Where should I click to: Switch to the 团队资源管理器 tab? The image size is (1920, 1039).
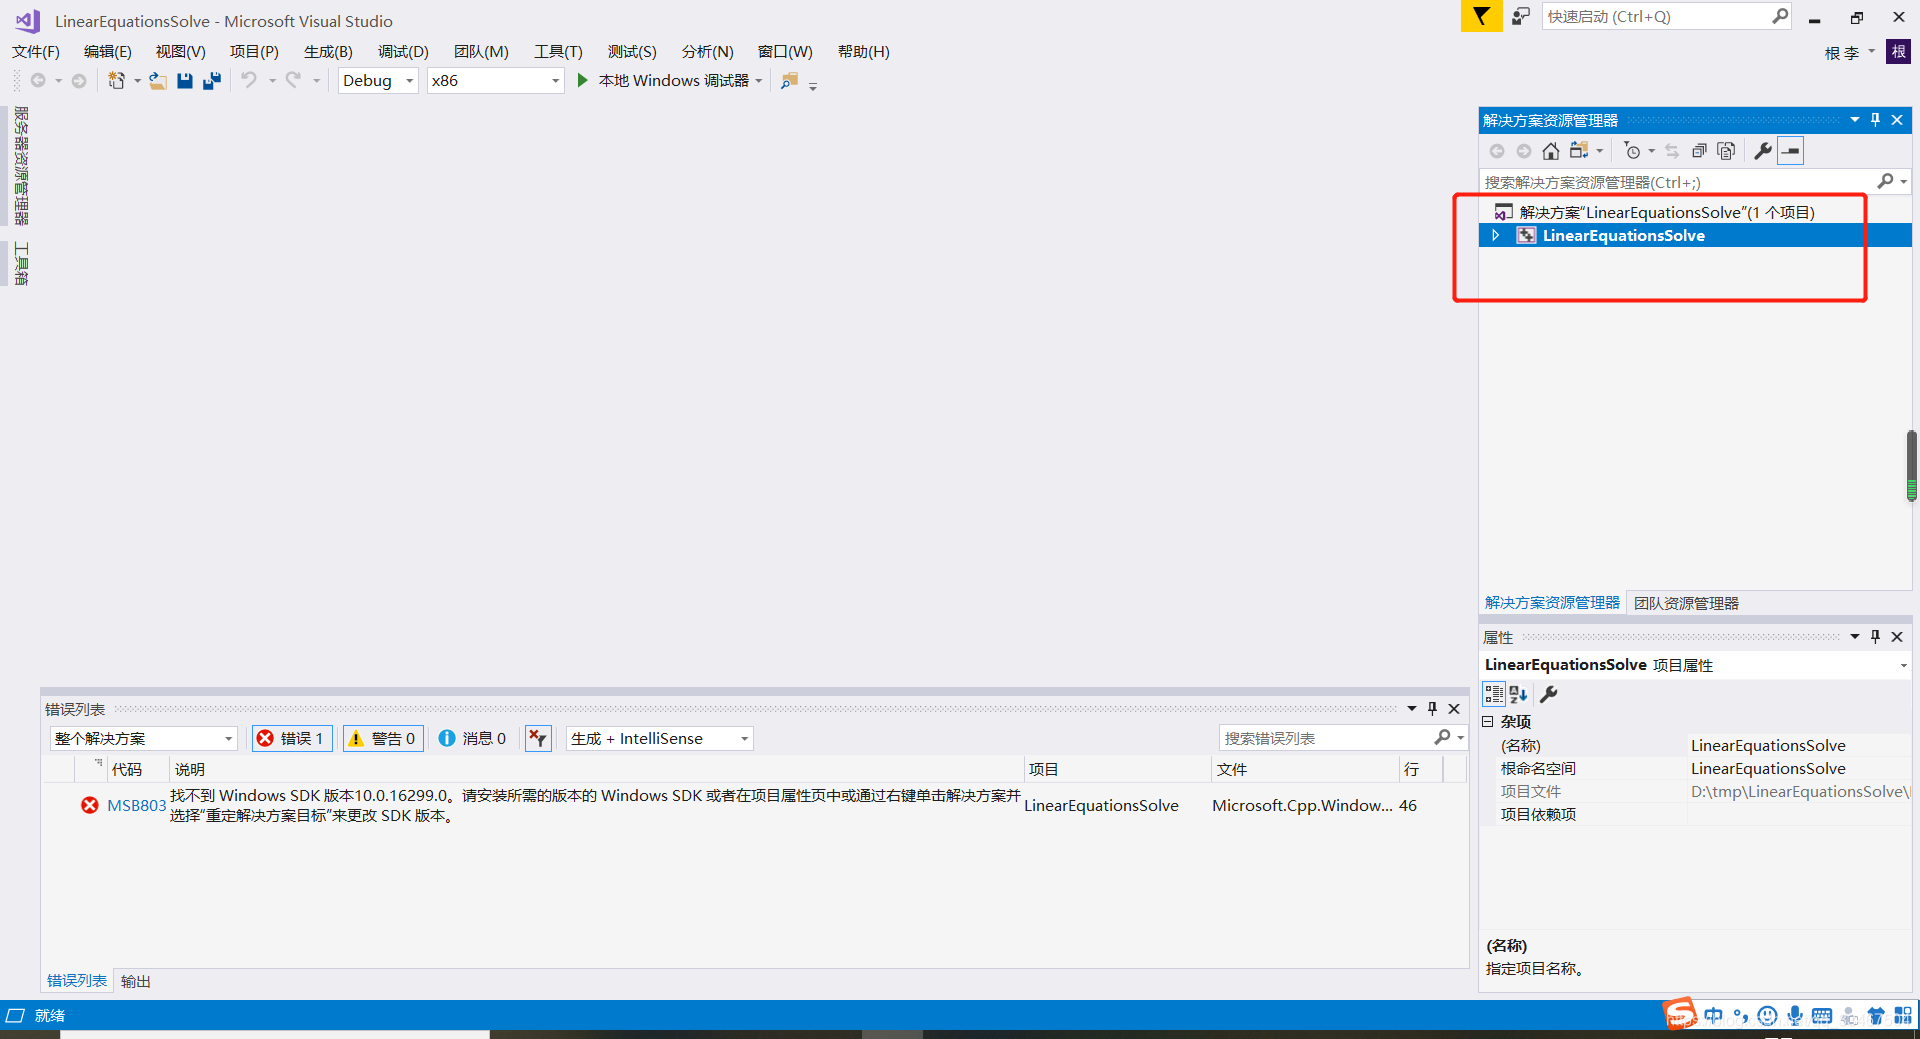1686,603
